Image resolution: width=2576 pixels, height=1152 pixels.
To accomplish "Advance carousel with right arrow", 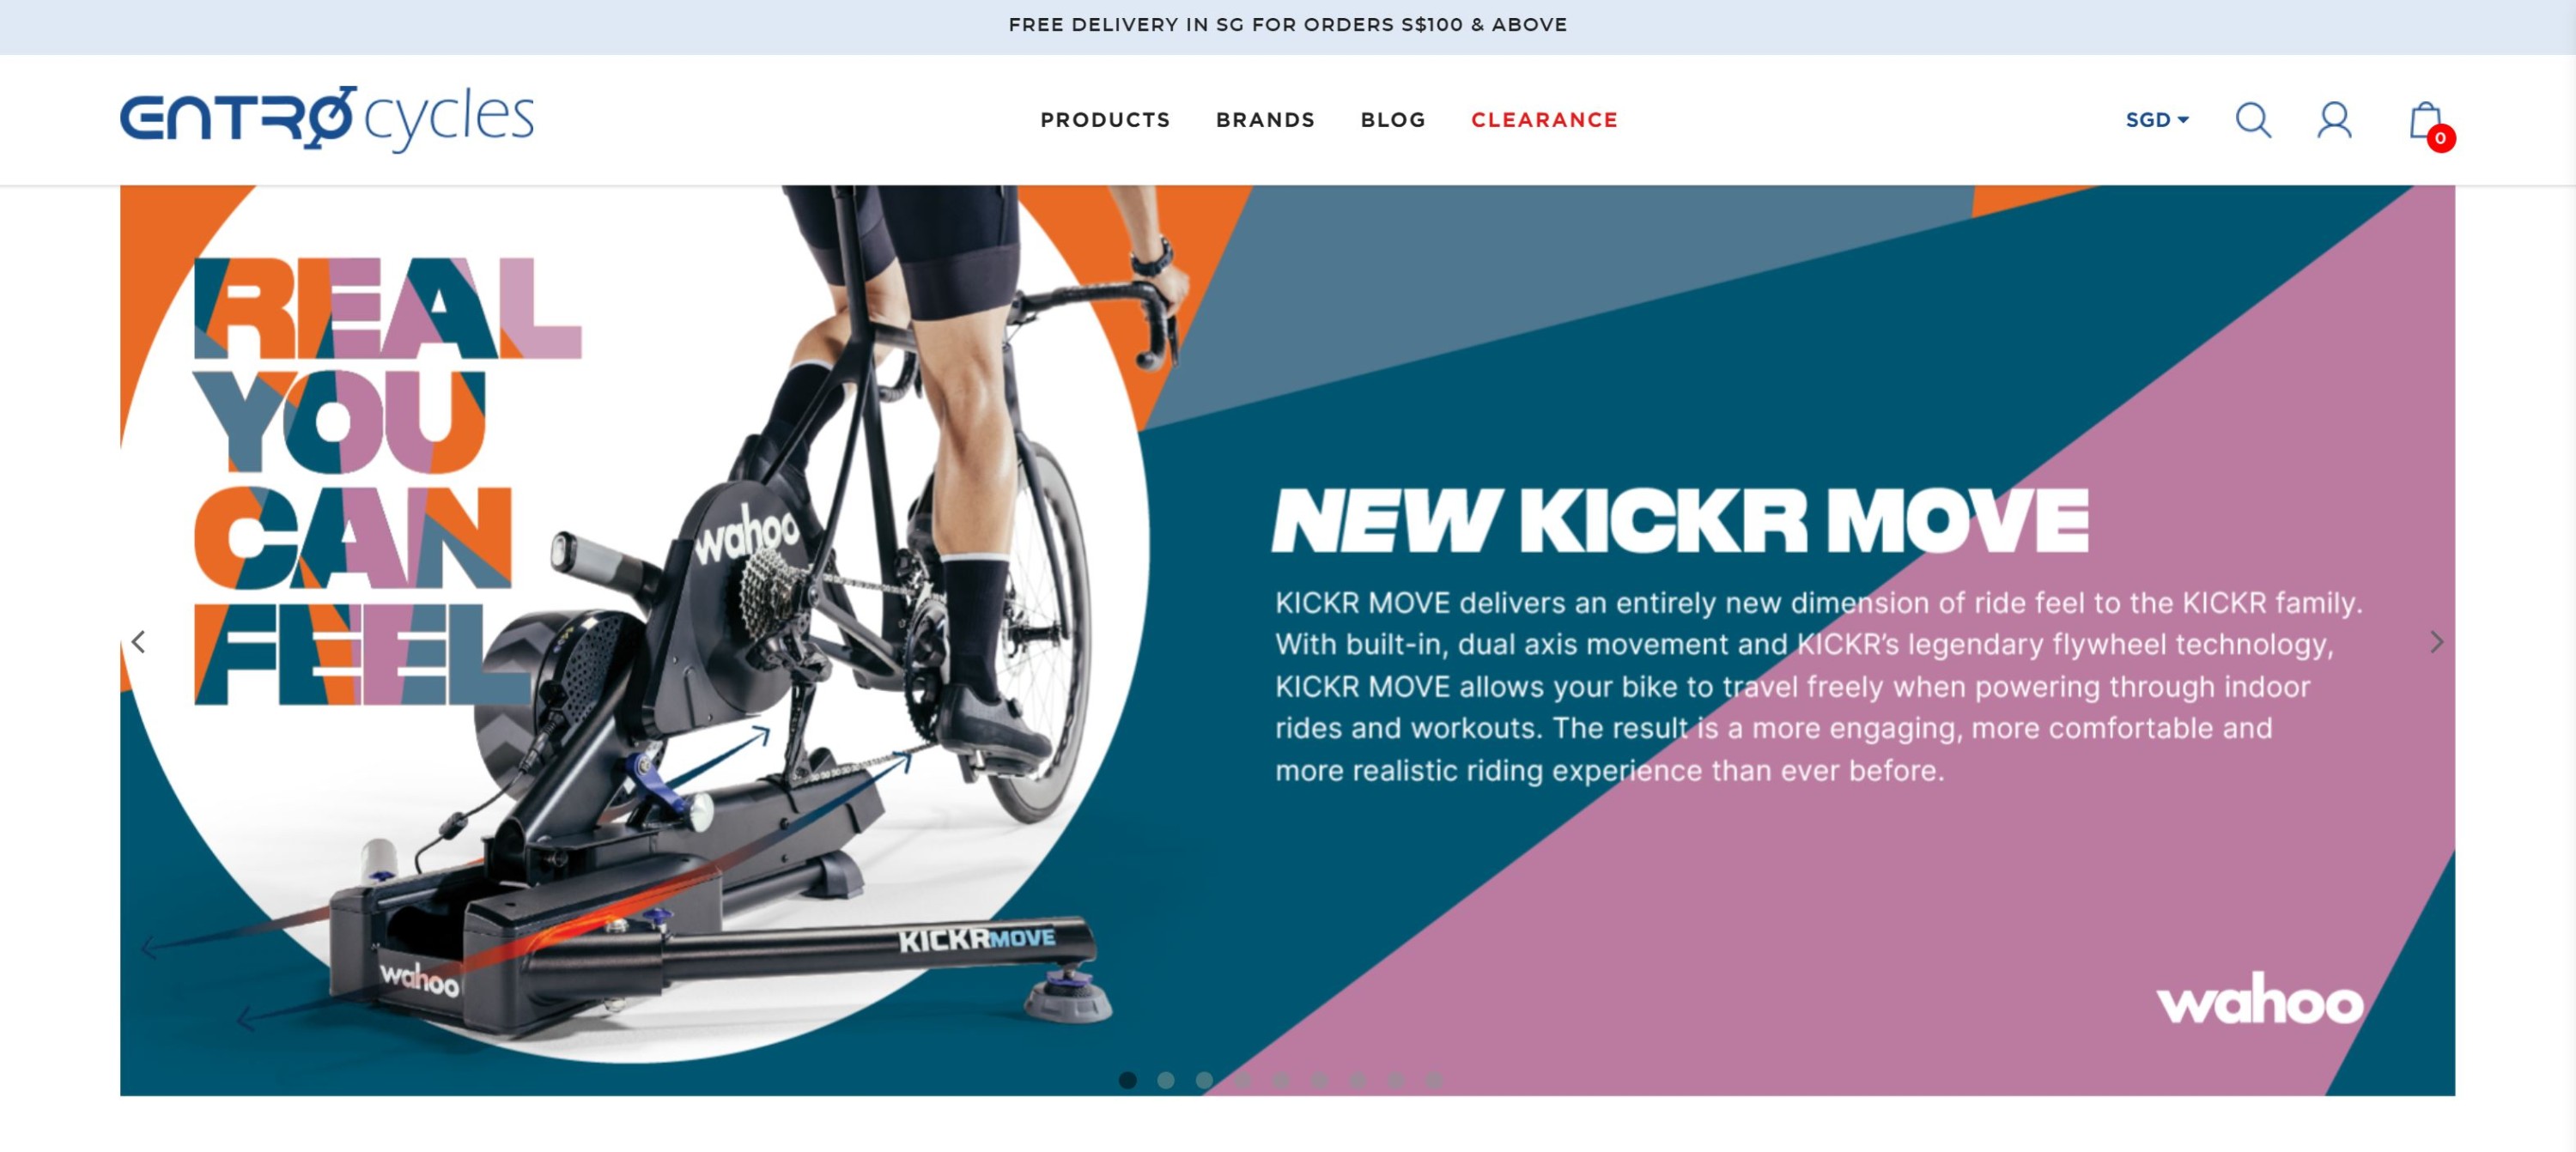I will [2436, 641].
